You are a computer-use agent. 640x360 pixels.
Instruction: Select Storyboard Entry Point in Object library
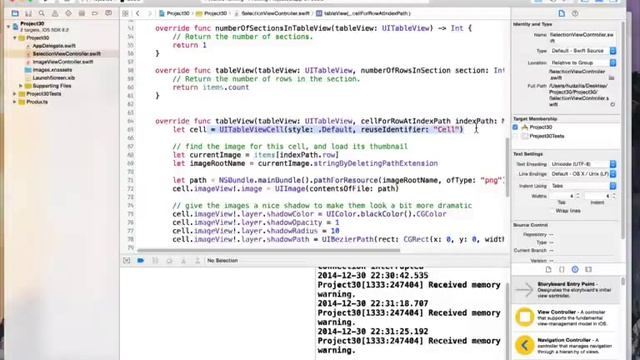567,289
